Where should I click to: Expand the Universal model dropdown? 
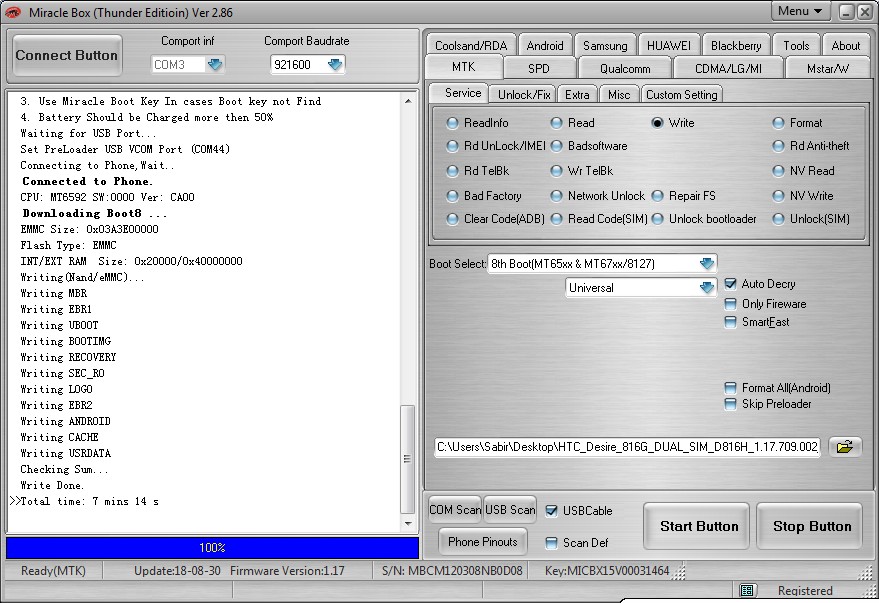coord(707,287)
